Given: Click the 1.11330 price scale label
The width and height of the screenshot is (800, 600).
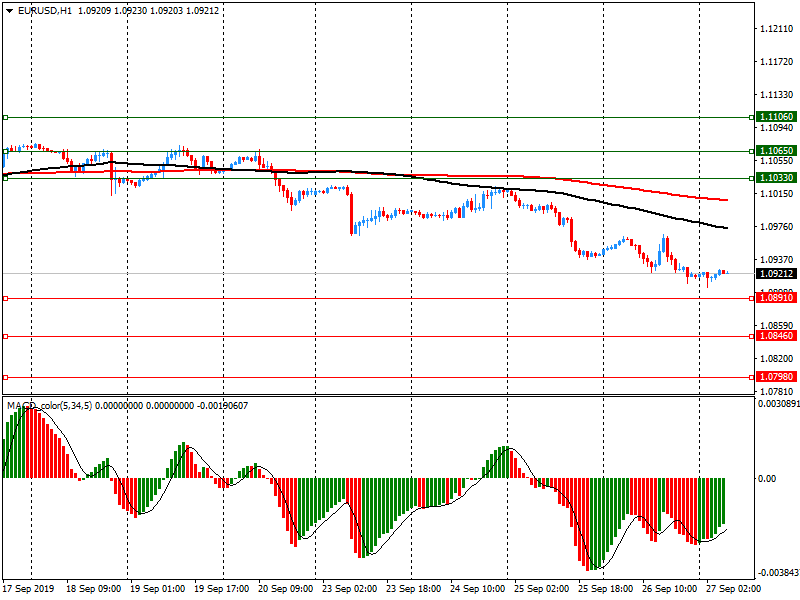Looking at the screenshot, I should 777,95.
